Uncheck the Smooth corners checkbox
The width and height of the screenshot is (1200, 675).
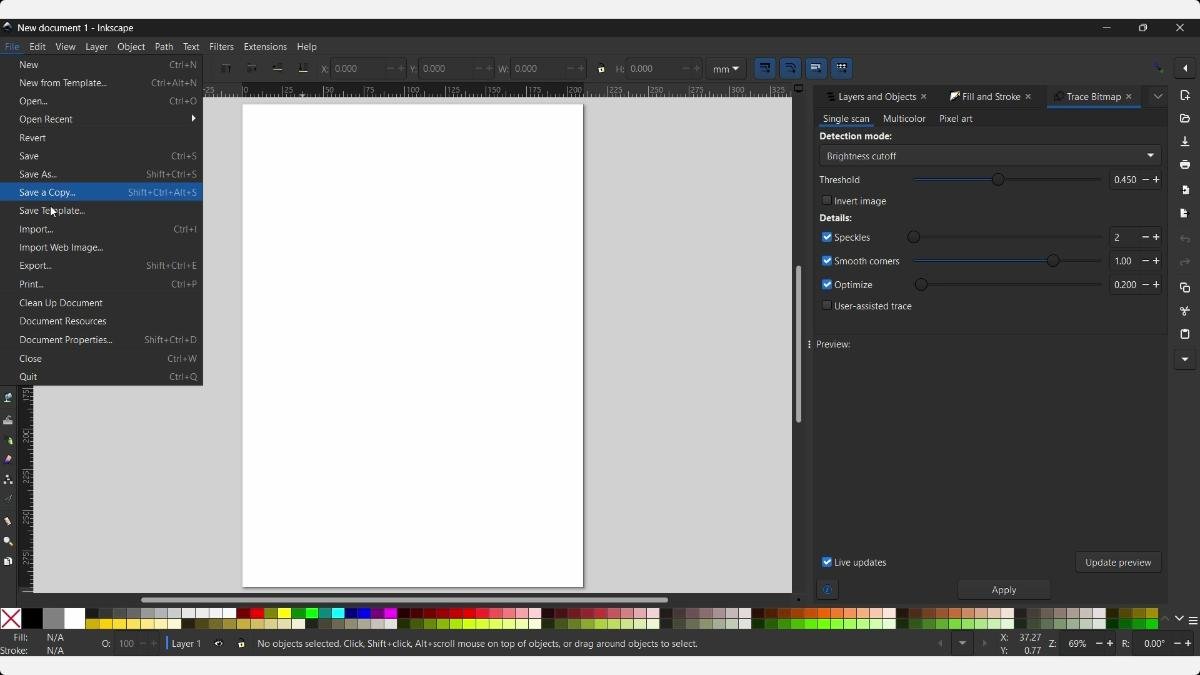(827, 261)
